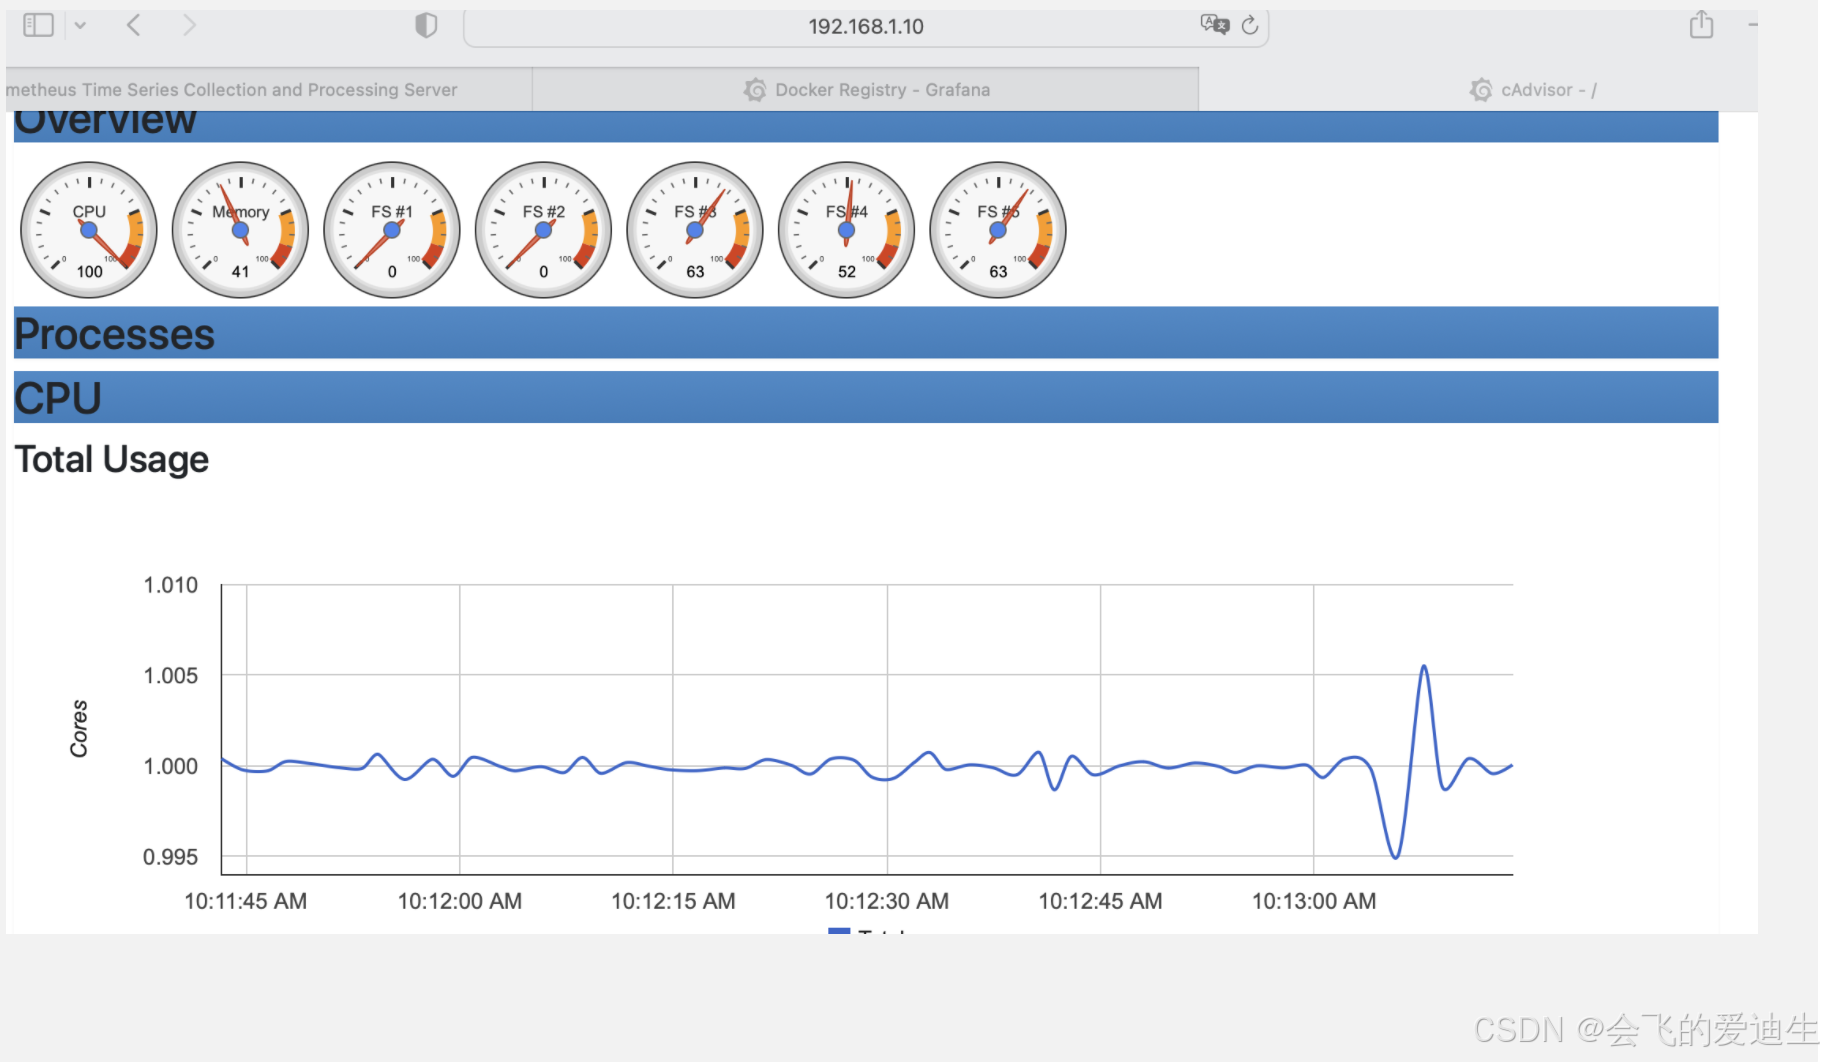Go back with the back arrow
This screenshot has height=1062, width=1824.
click(133, 25)
